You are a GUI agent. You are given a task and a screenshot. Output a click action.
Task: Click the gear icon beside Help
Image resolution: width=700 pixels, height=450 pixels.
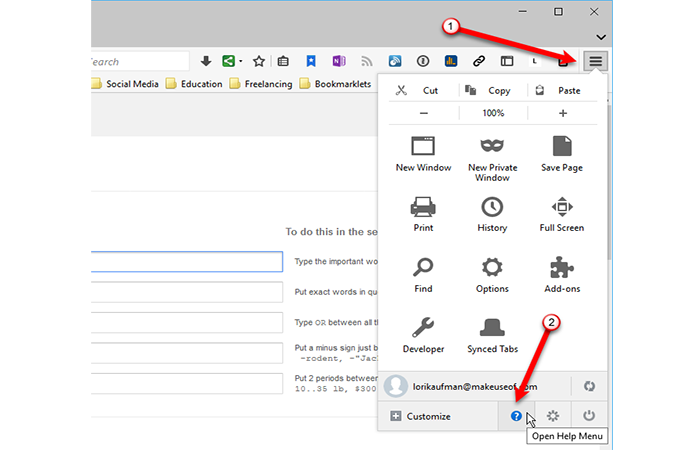[x=553, y=416]
